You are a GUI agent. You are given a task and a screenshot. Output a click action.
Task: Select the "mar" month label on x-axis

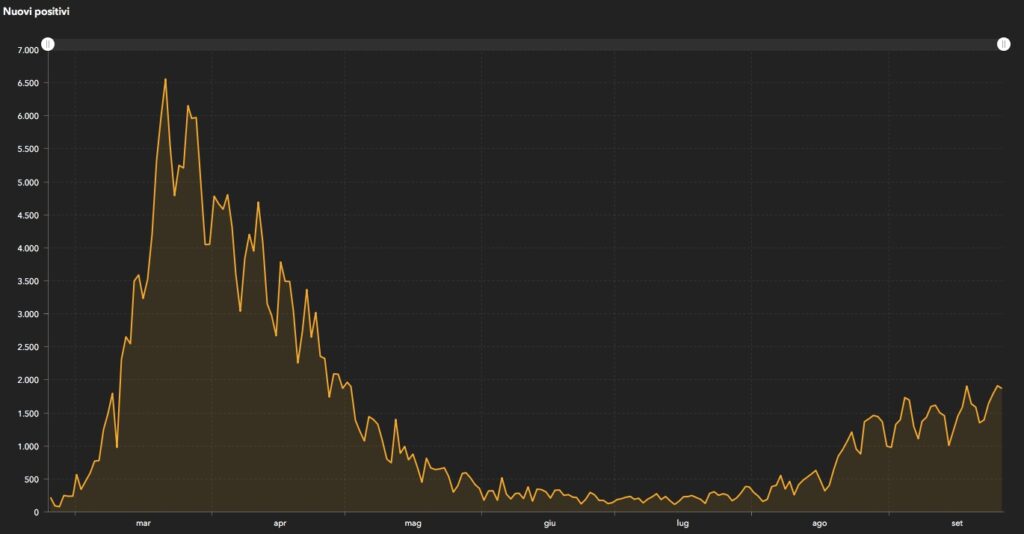coord(143,523)
